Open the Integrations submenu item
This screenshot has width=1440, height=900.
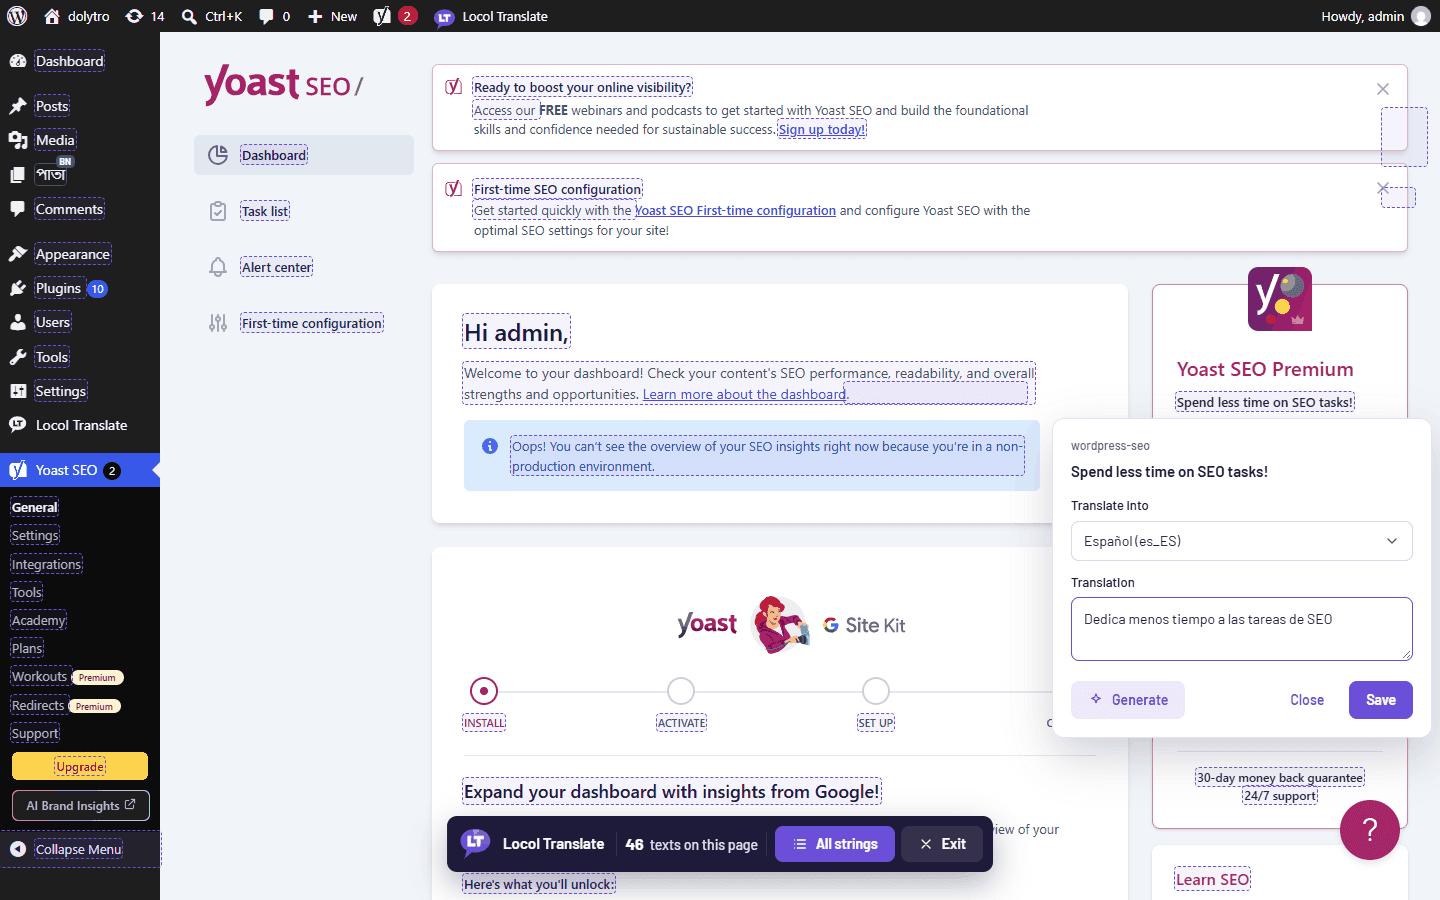(x=46, y=564)
